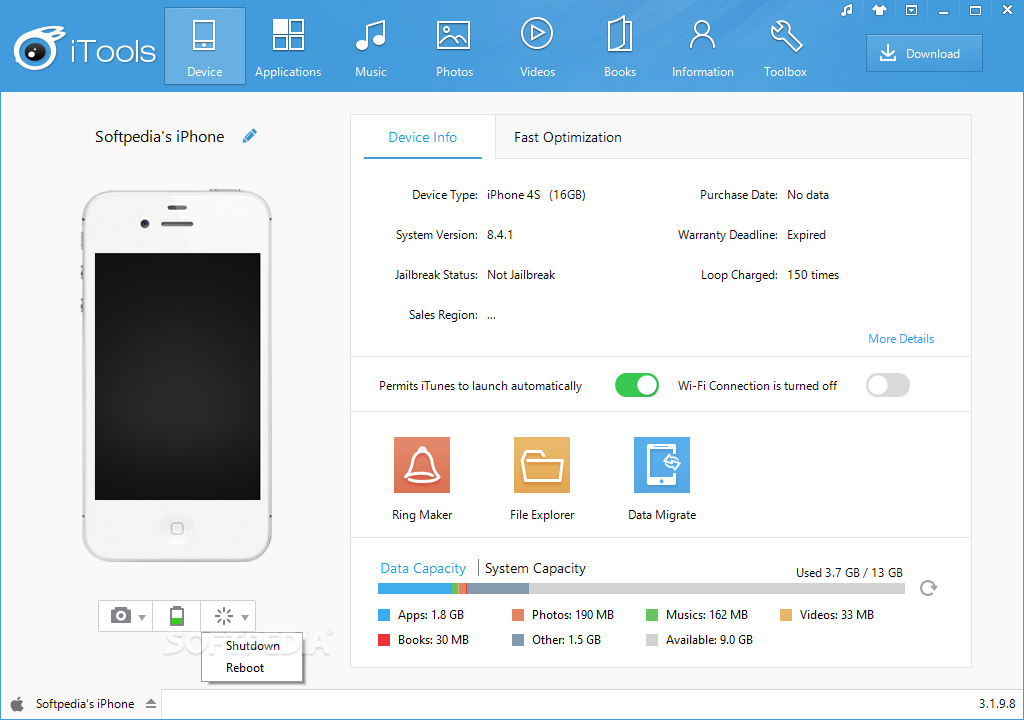This screenshot has height=720, width=1024.
Task: Open the skin (t-shirt) icon
Action: [x=879, y=10]
